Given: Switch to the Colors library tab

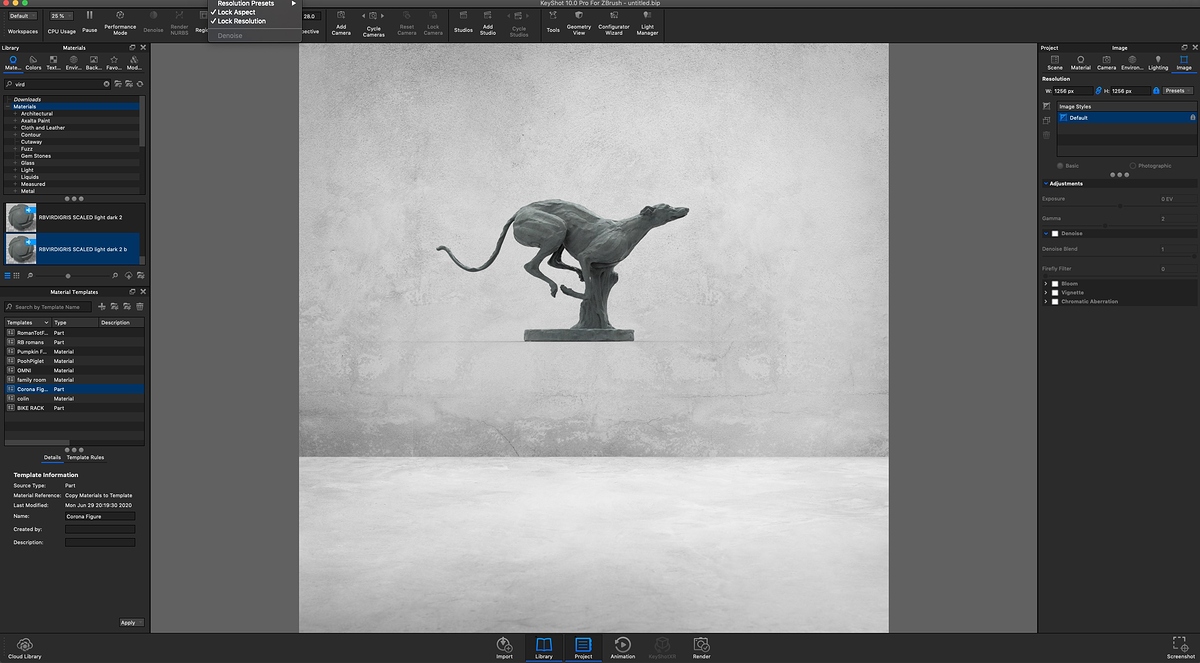Looking at the screenshot, I should pos(33,63).
